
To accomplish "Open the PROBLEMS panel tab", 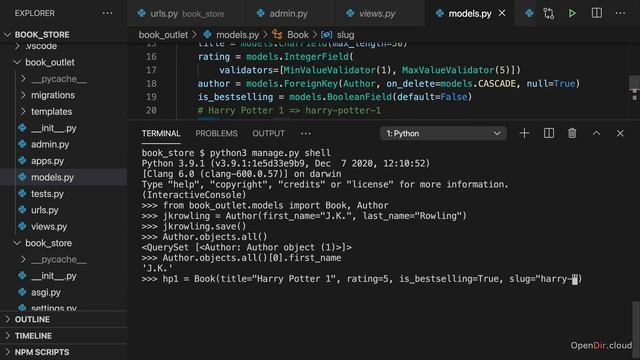I will 216,133.
